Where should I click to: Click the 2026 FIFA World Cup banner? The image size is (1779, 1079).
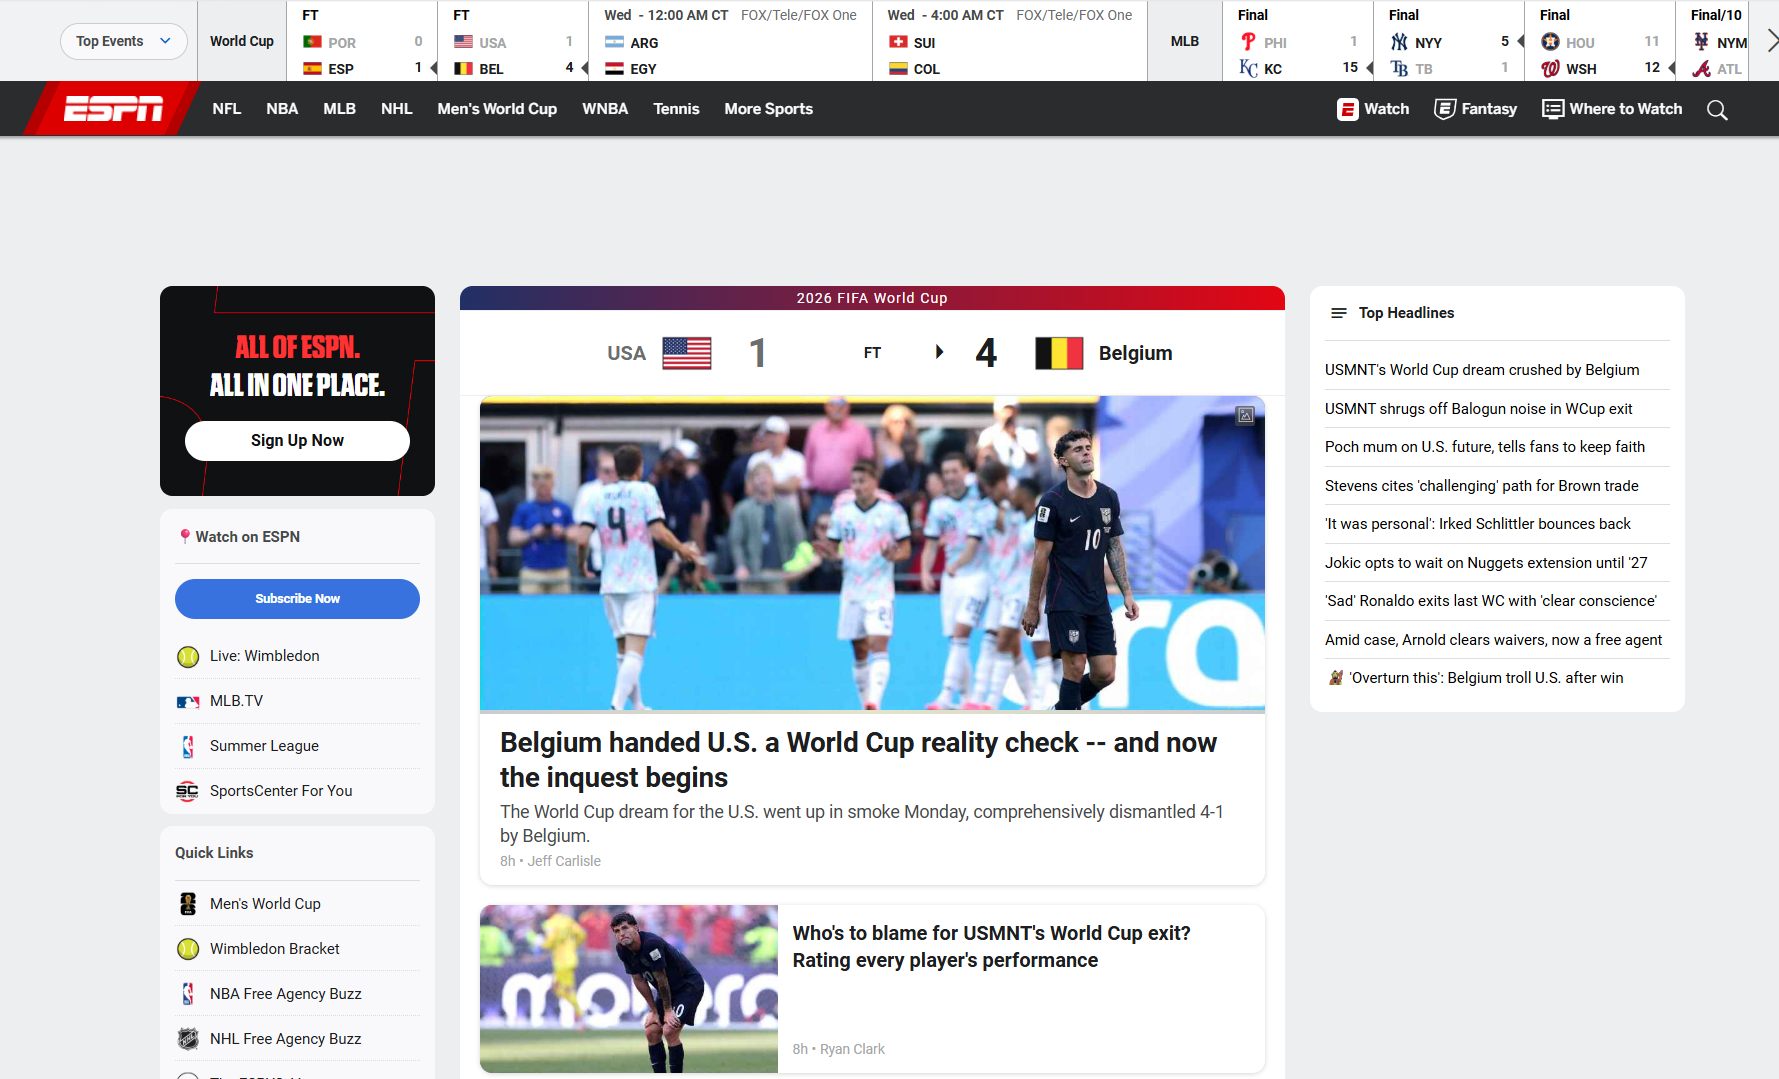click(x=872, y=298)
